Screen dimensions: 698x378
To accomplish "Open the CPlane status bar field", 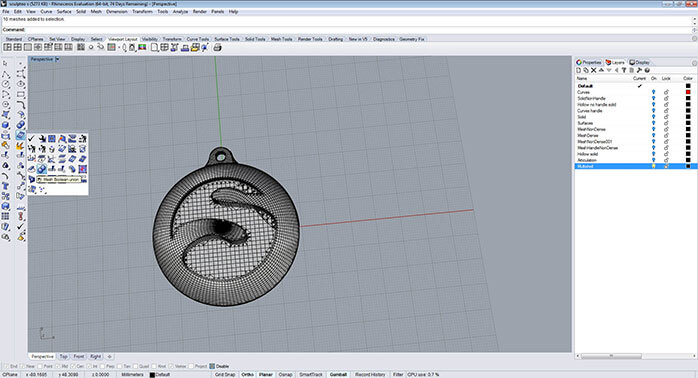I will (10, 375).
